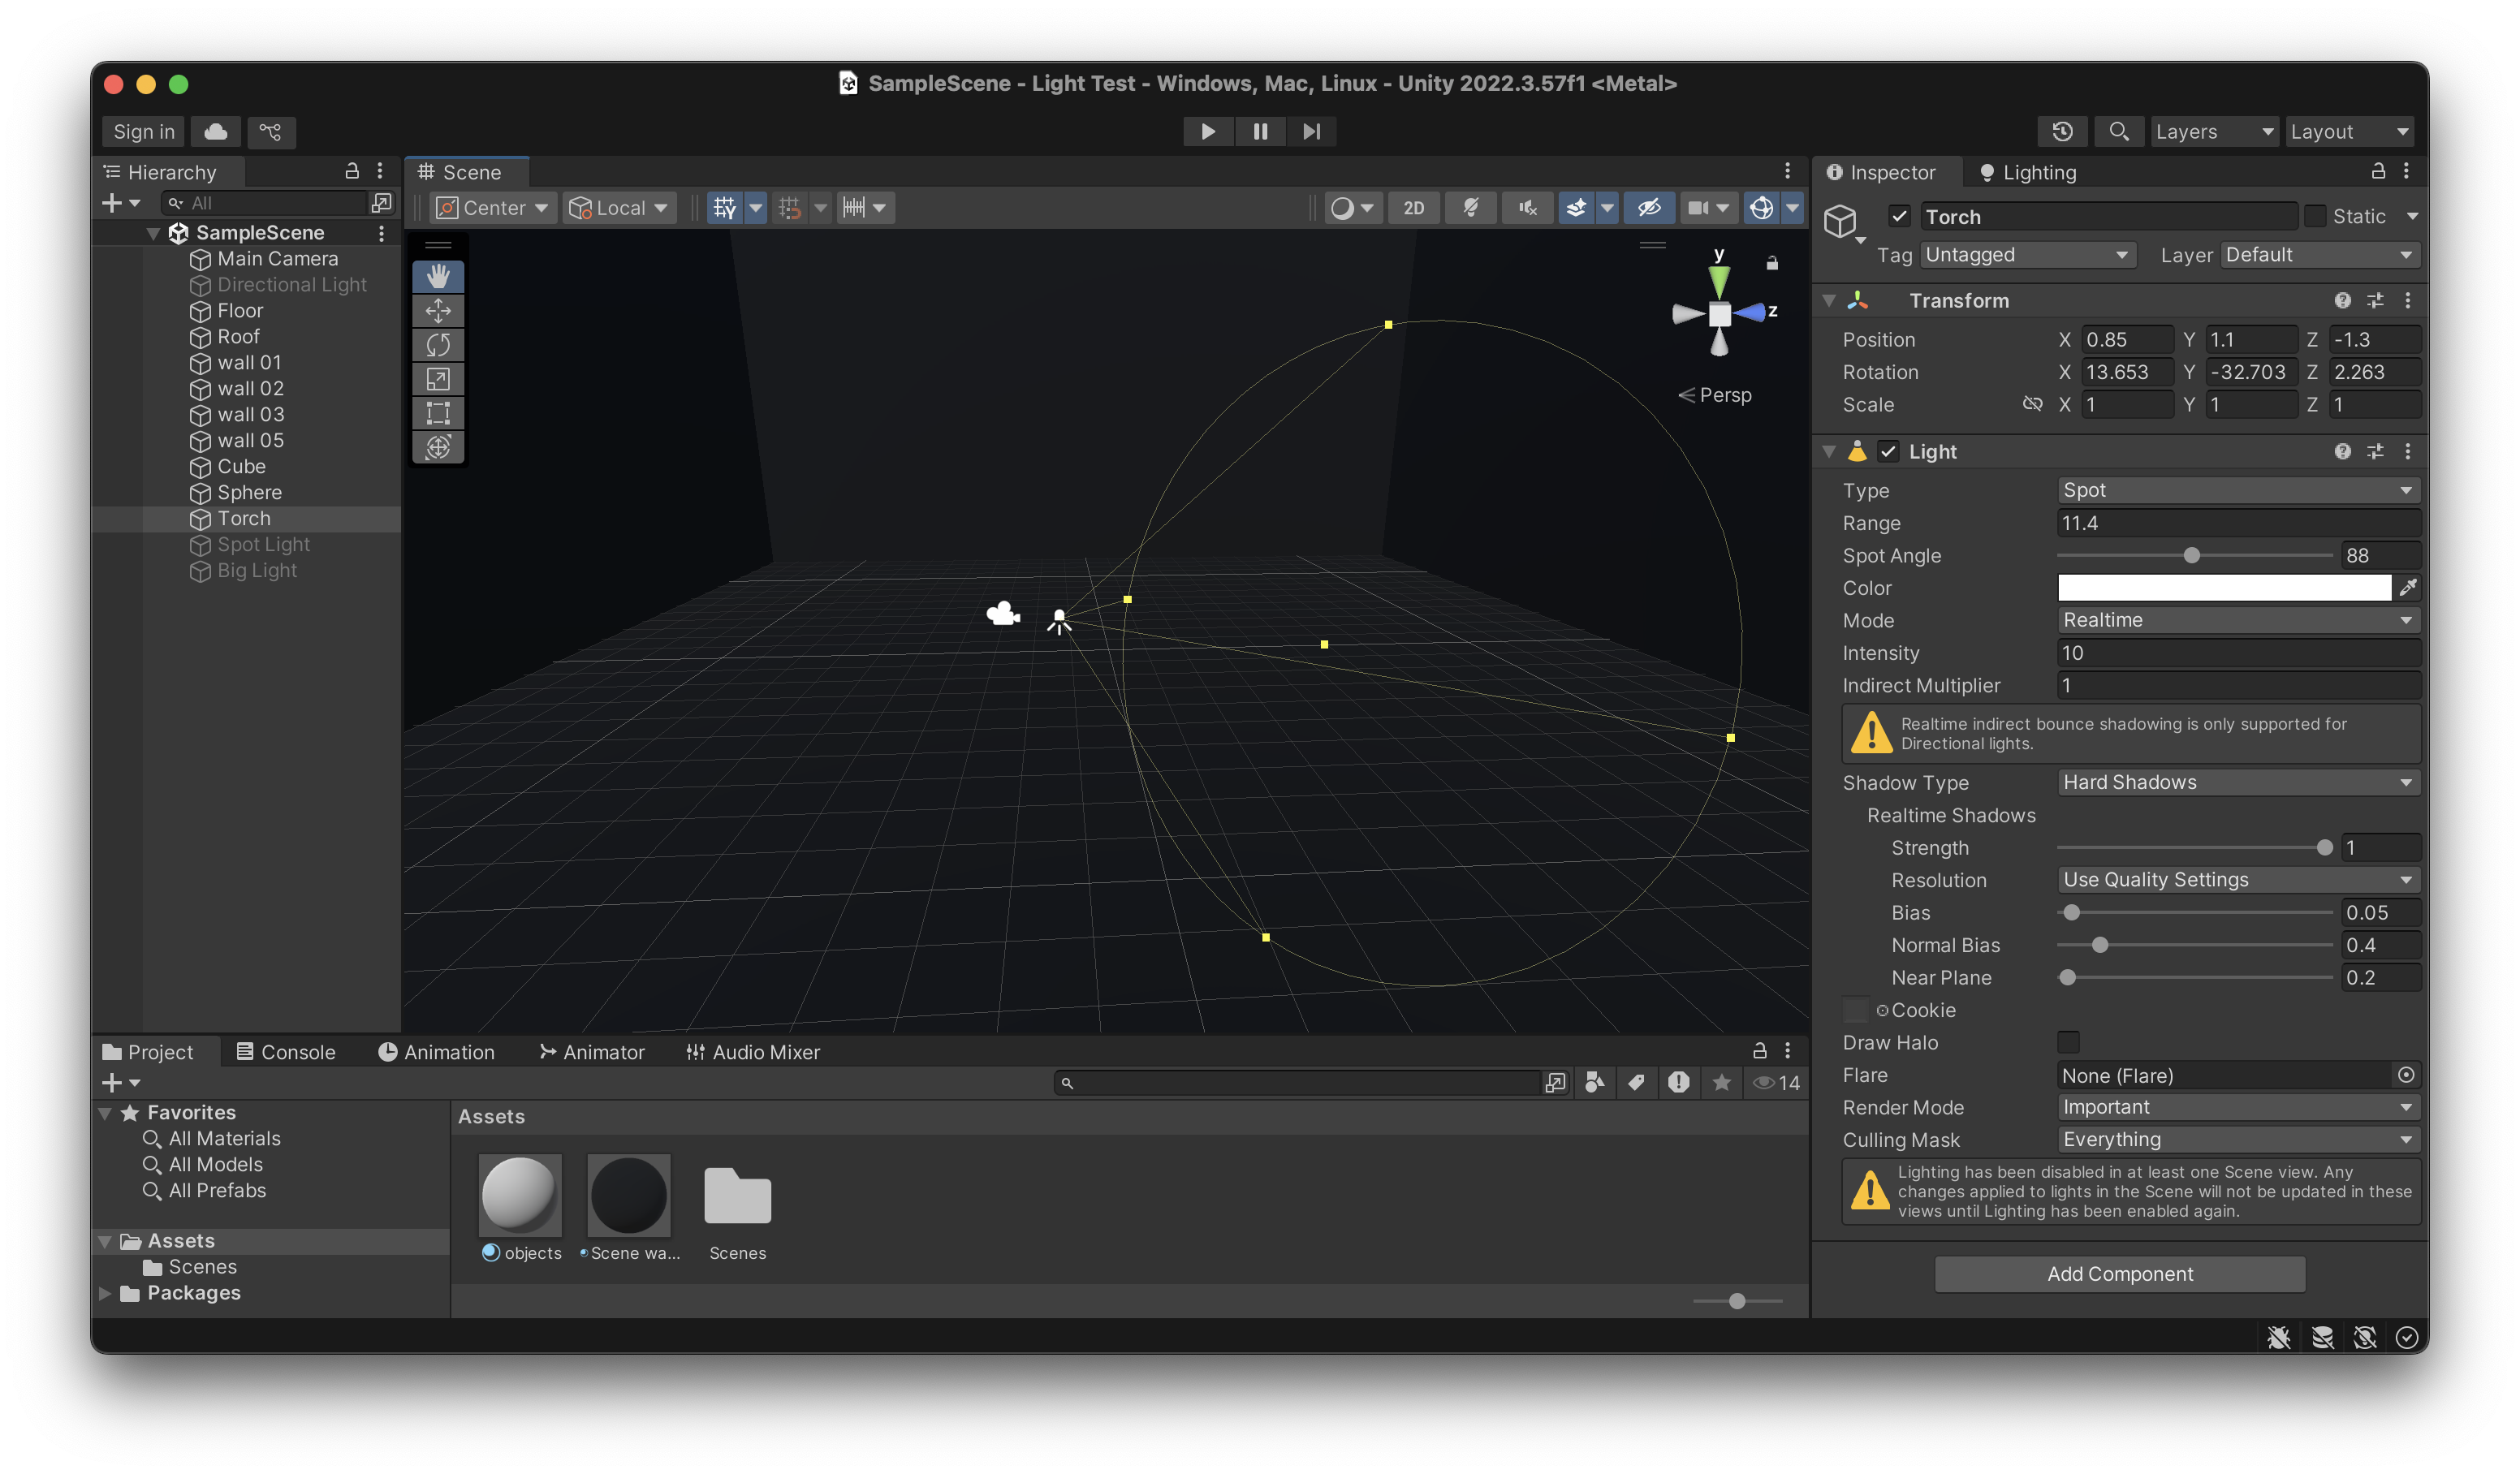Disable the Light component checkbox
2520x1474 pixels.
pyautogui.click(x=1888, y=451)
